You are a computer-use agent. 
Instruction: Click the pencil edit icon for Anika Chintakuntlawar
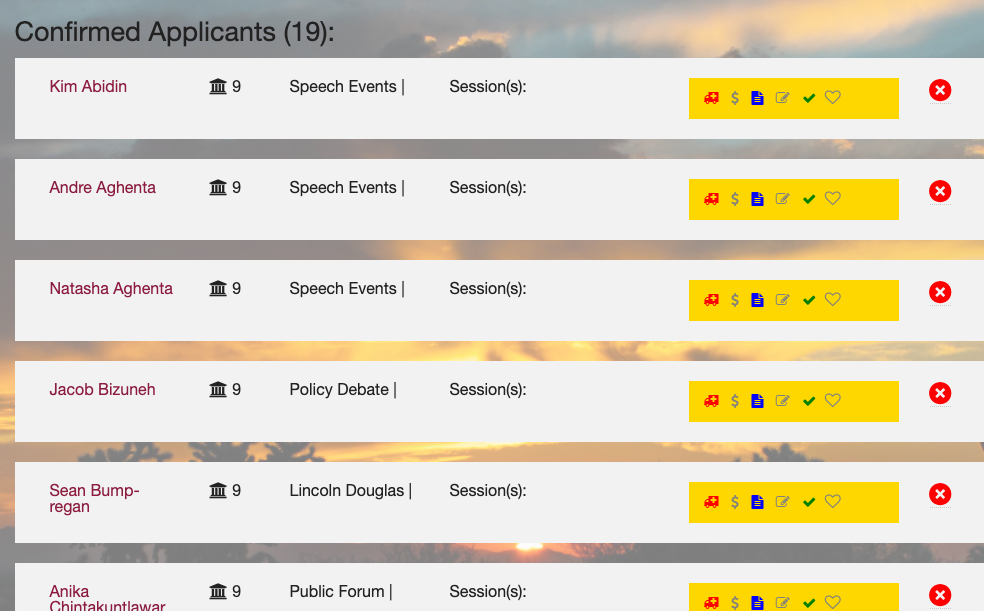tap(782, 602)
